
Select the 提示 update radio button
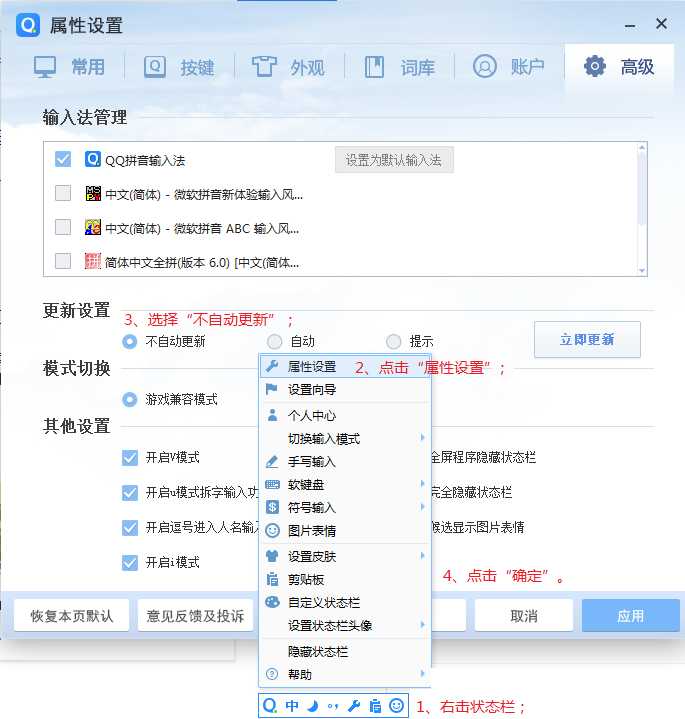pyautogui.click(x=393, y=342)
